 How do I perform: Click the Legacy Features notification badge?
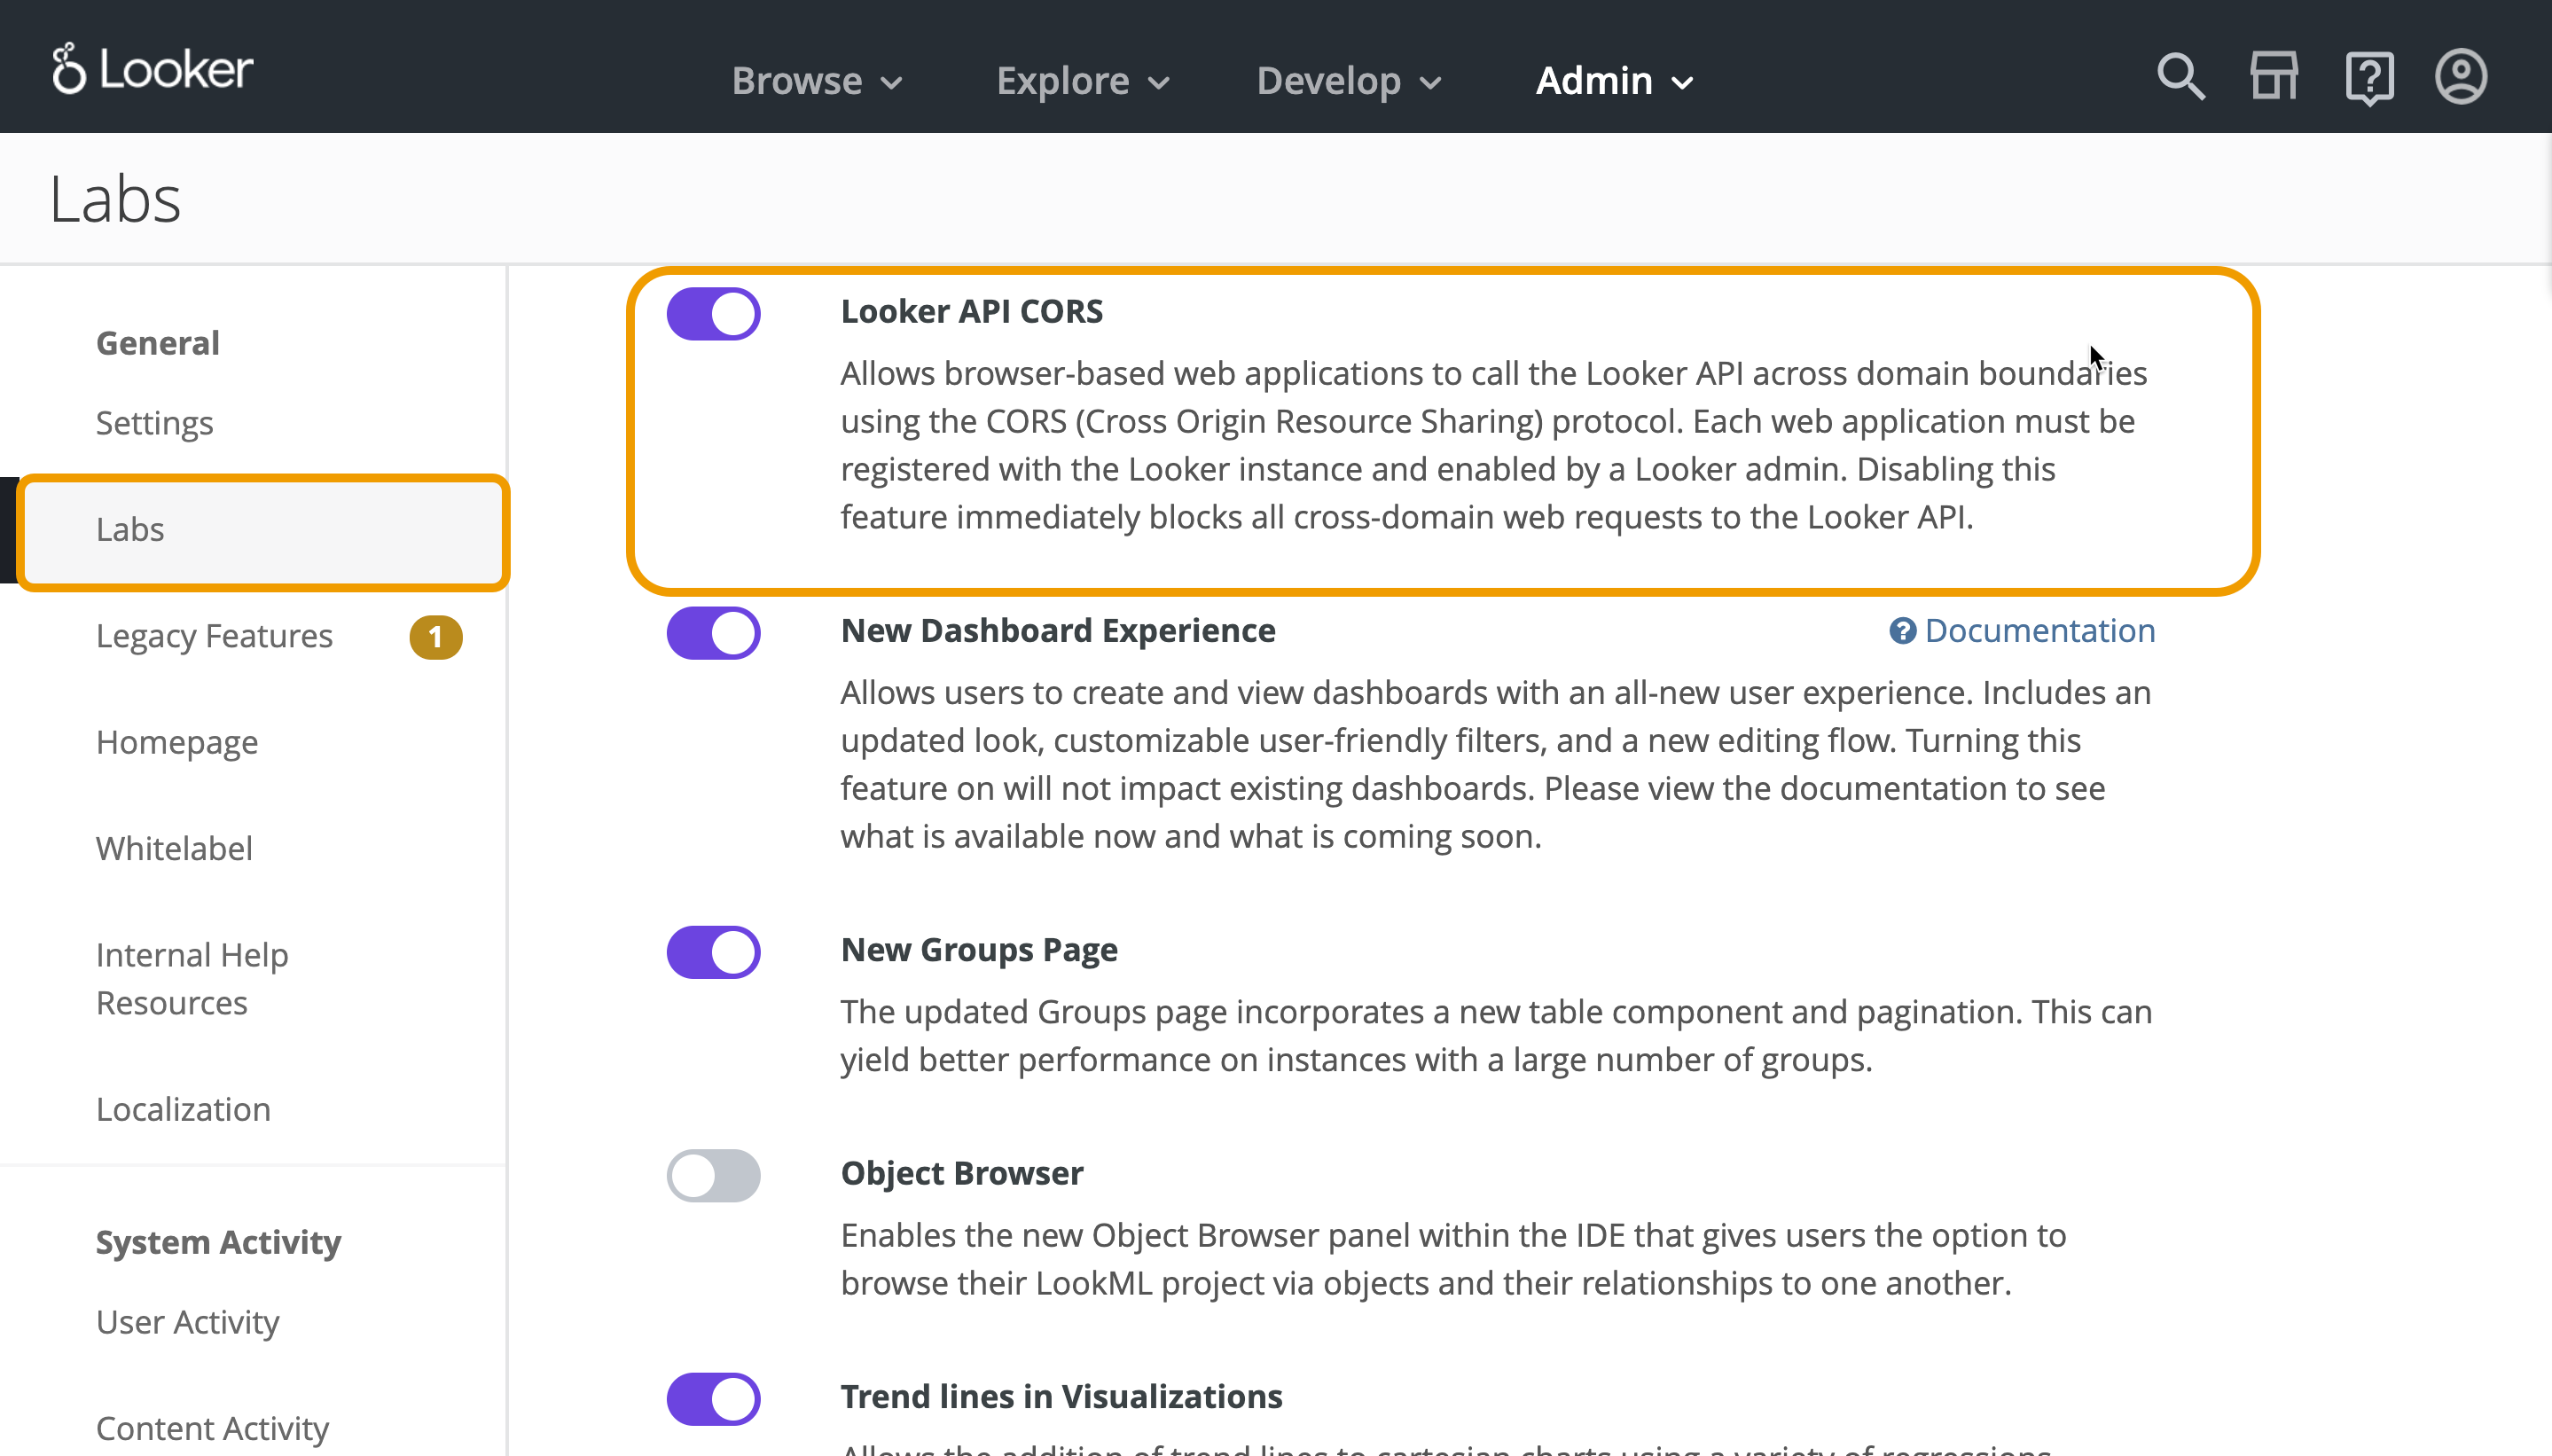435,637
